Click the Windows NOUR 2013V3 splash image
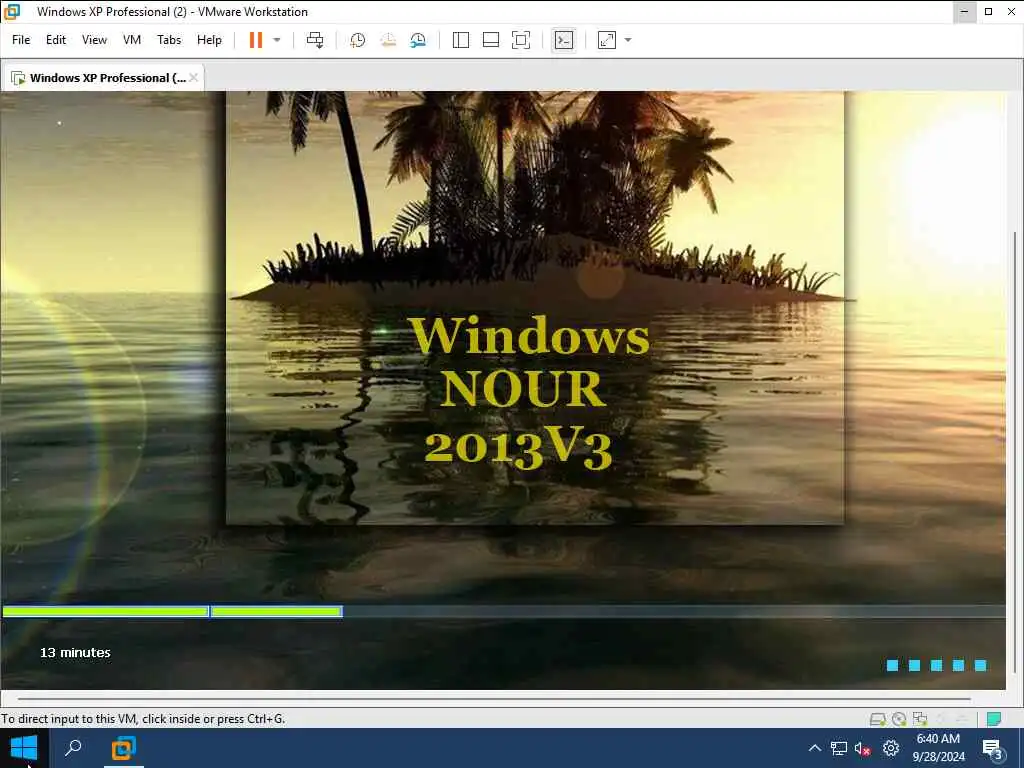Viewport: 1024px width, 768px height. tap(535, 308)
